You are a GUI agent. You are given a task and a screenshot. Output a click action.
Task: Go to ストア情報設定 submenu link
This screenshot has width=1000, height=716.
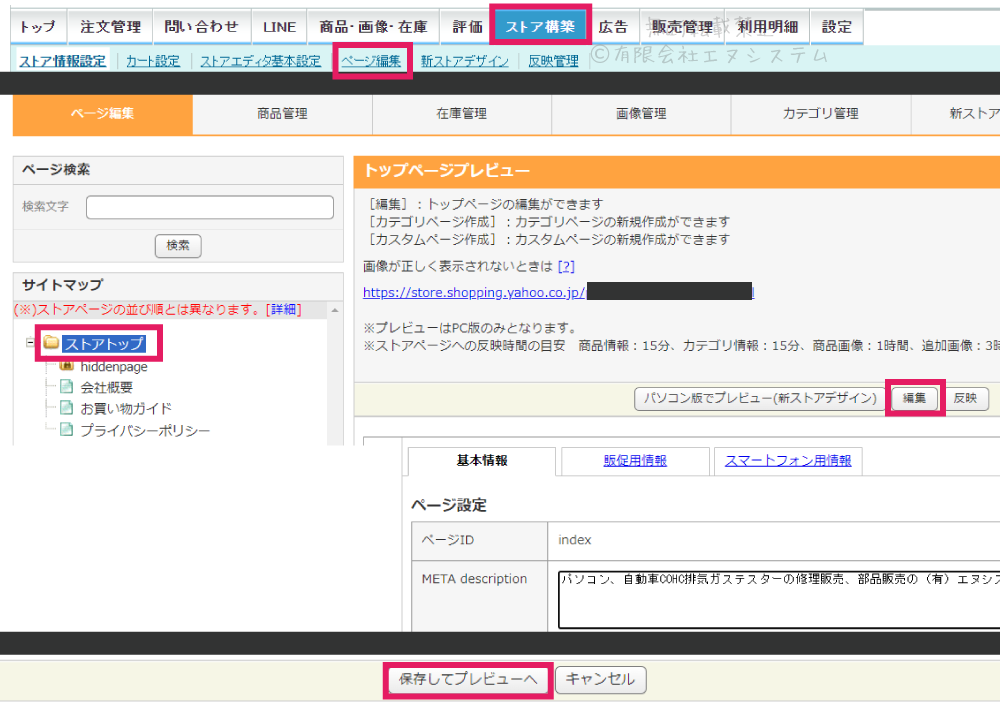pos(62,61)
